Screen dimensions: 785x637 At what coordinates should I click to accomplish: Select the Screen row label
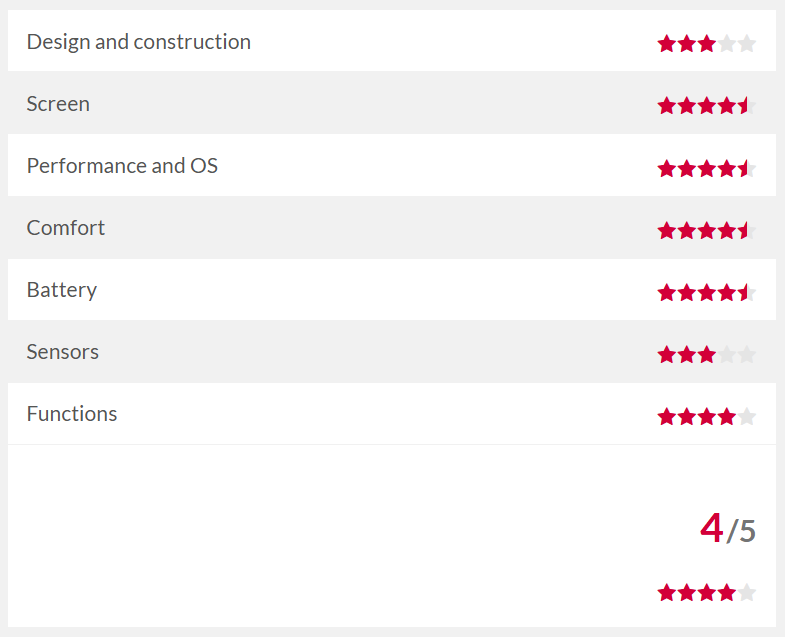tap(58, 104)
